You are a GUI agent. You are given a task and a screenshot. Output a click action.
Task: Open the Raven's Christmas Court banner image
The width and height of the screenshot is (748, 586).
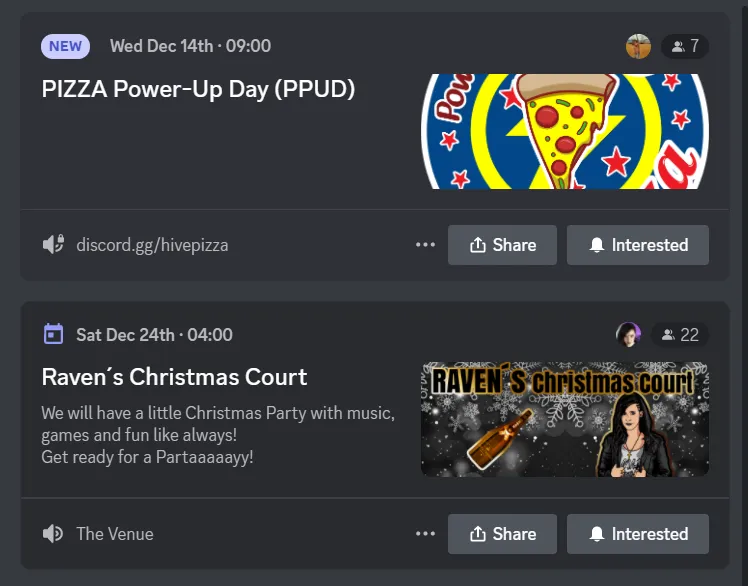pos(565,419)
